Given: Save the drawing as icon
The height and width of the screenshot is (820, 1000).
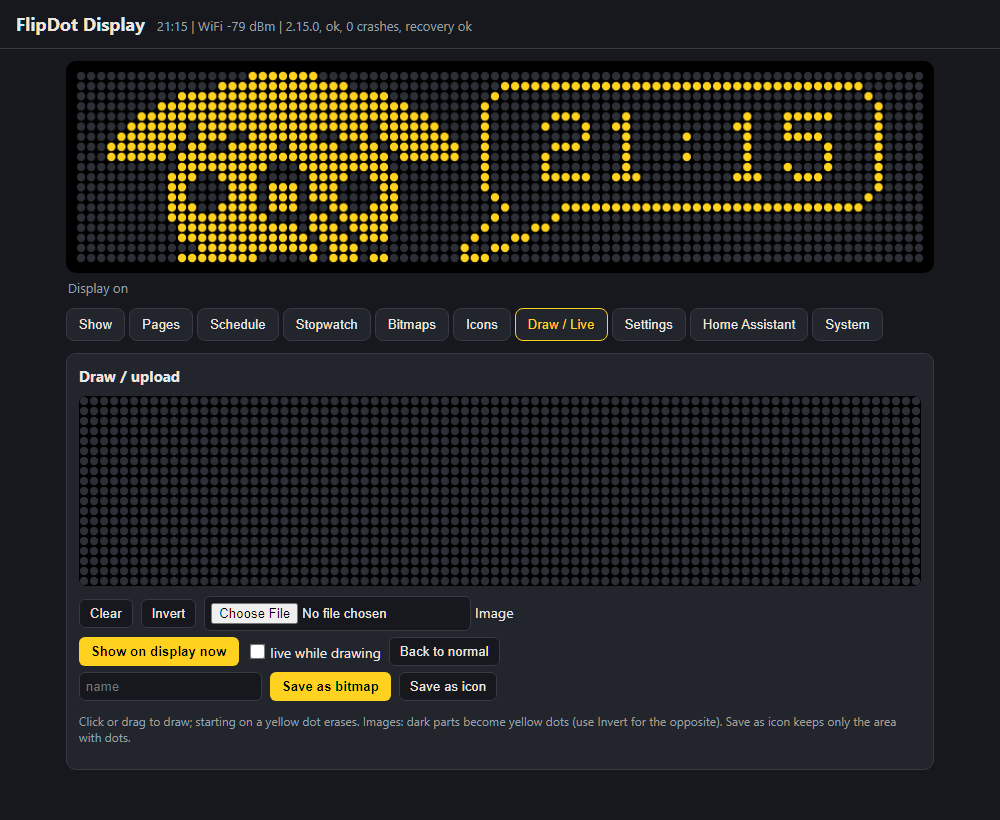Looking at the screenshot, I should click(x=448, y=687).
